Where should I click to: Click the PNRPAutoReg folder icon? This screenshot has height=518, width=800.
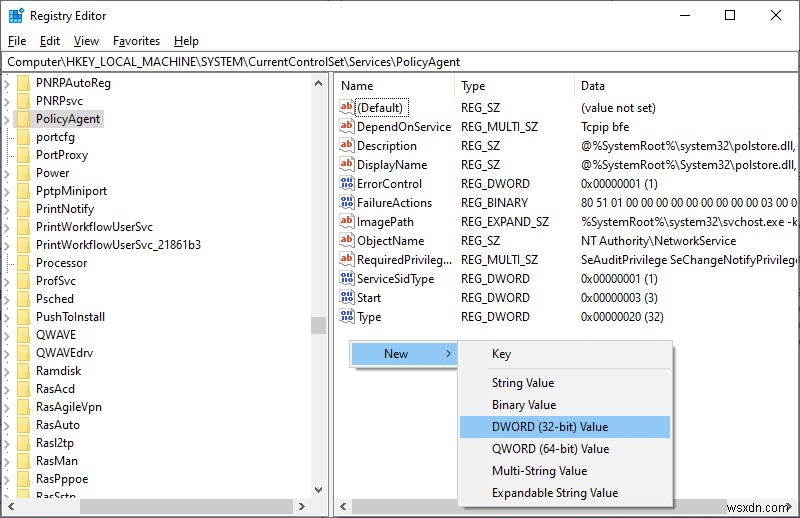[x=23, y=83]
